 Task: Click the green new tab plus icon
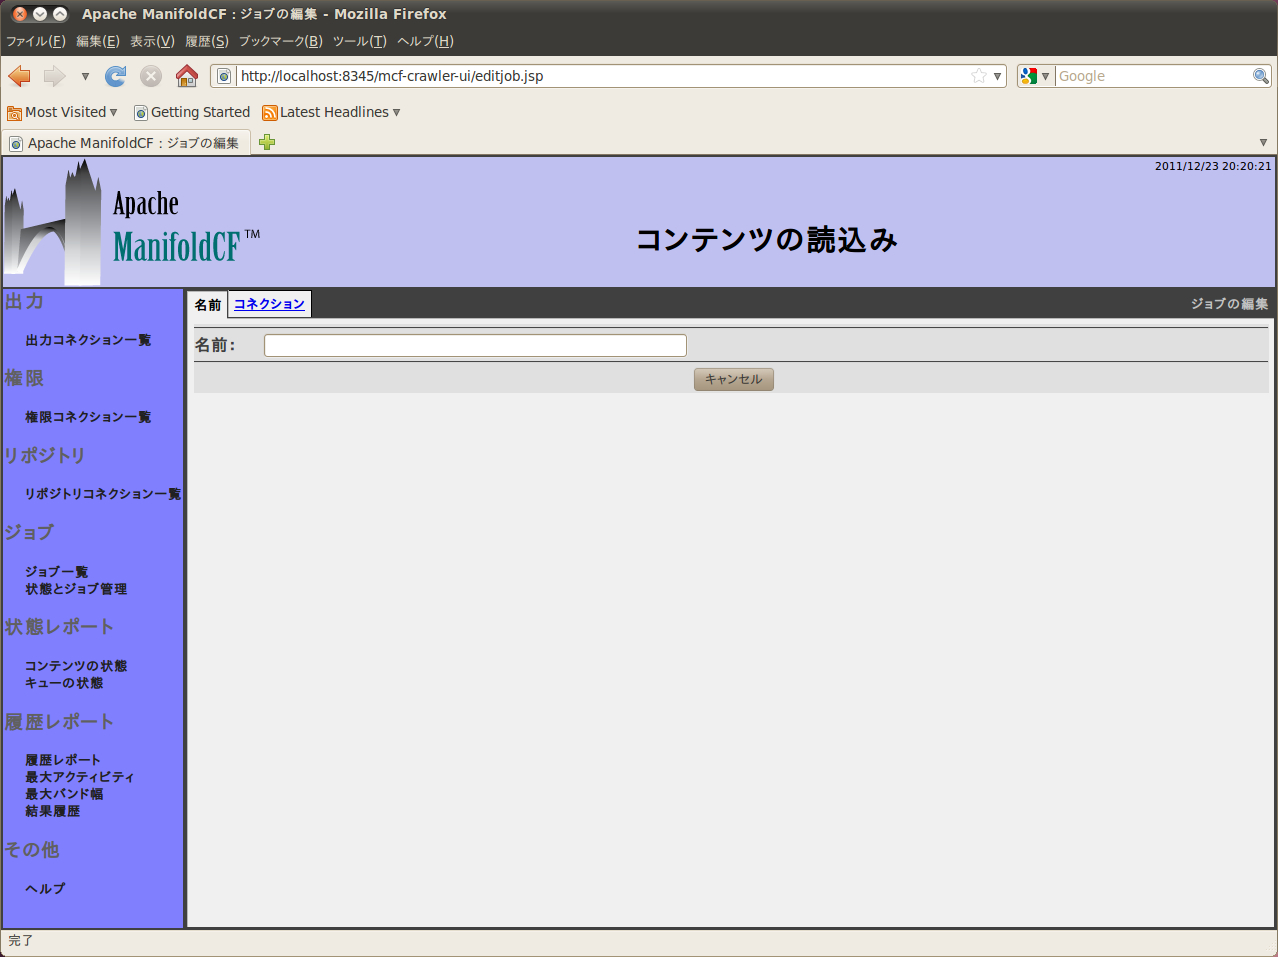pos(267,142)
